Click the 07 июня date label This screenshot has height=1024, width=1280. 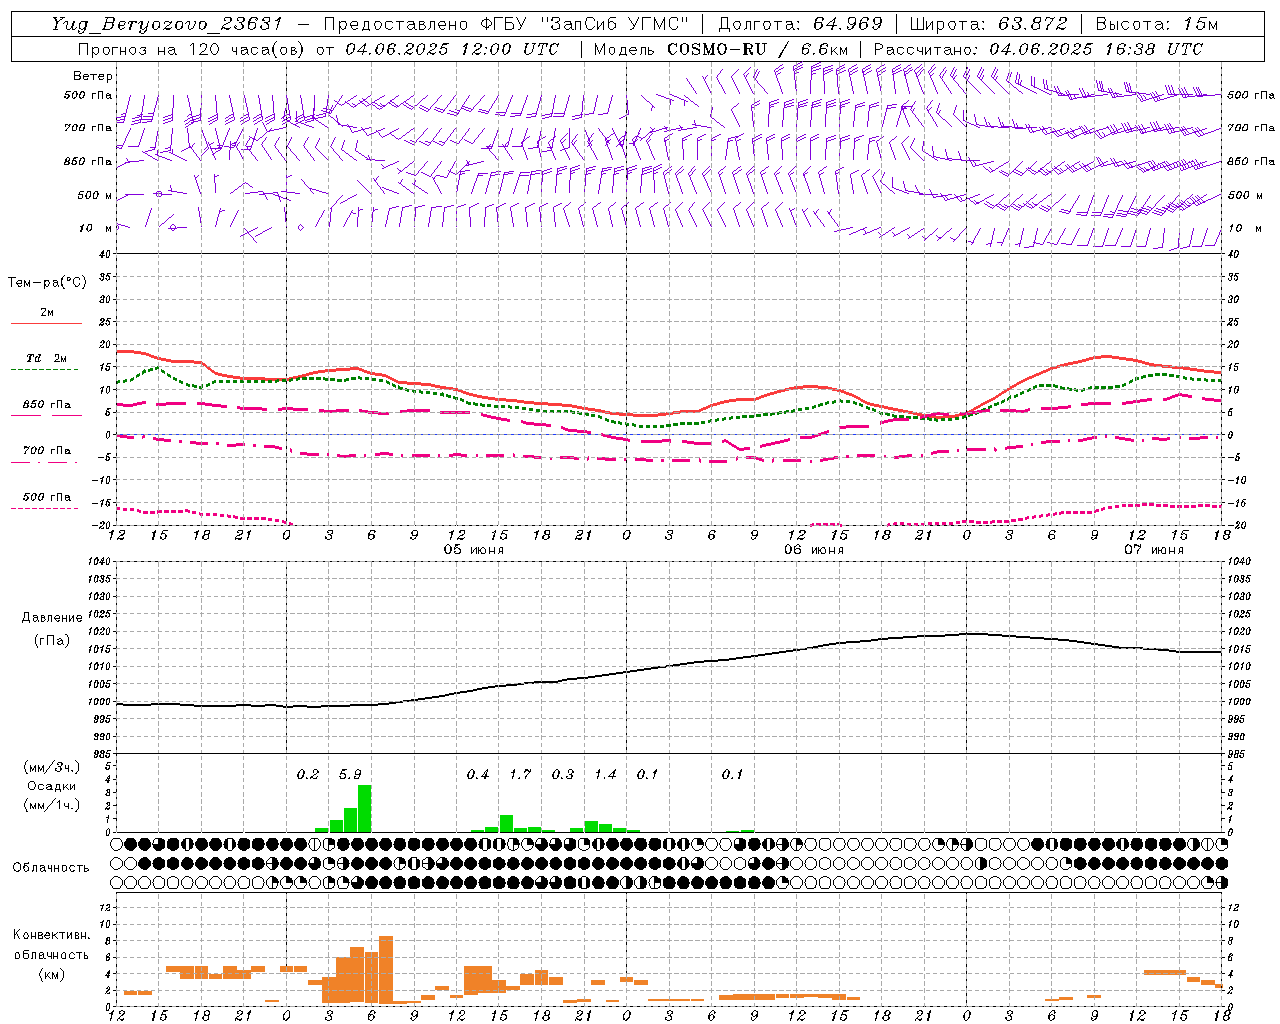click(x=1154, y=550)
